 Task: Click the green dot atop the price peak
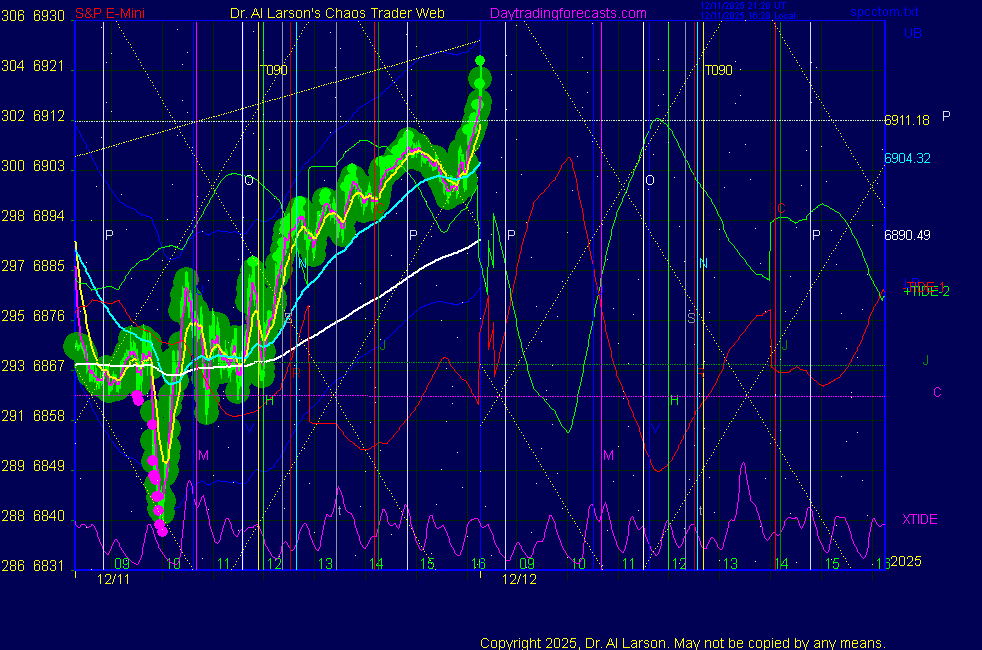pos(480,61)
